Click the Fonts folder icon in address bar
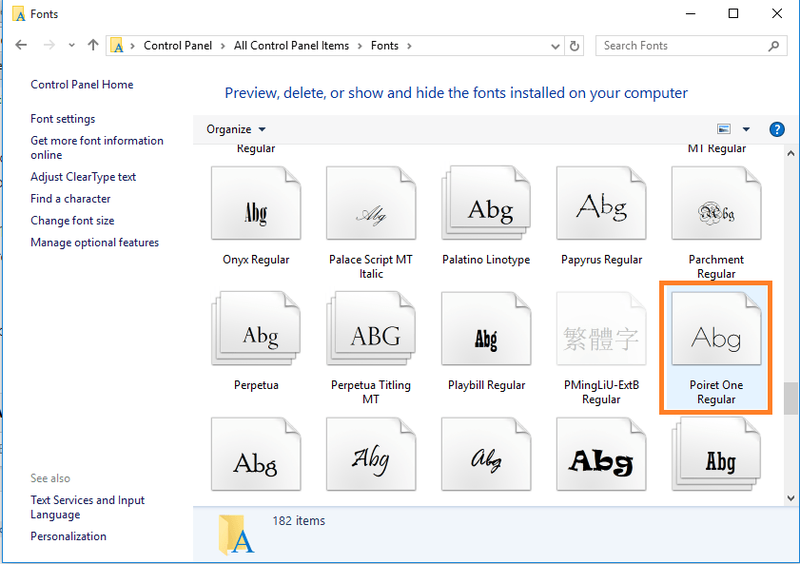This screenshot has height=564, width=800. 117,46
